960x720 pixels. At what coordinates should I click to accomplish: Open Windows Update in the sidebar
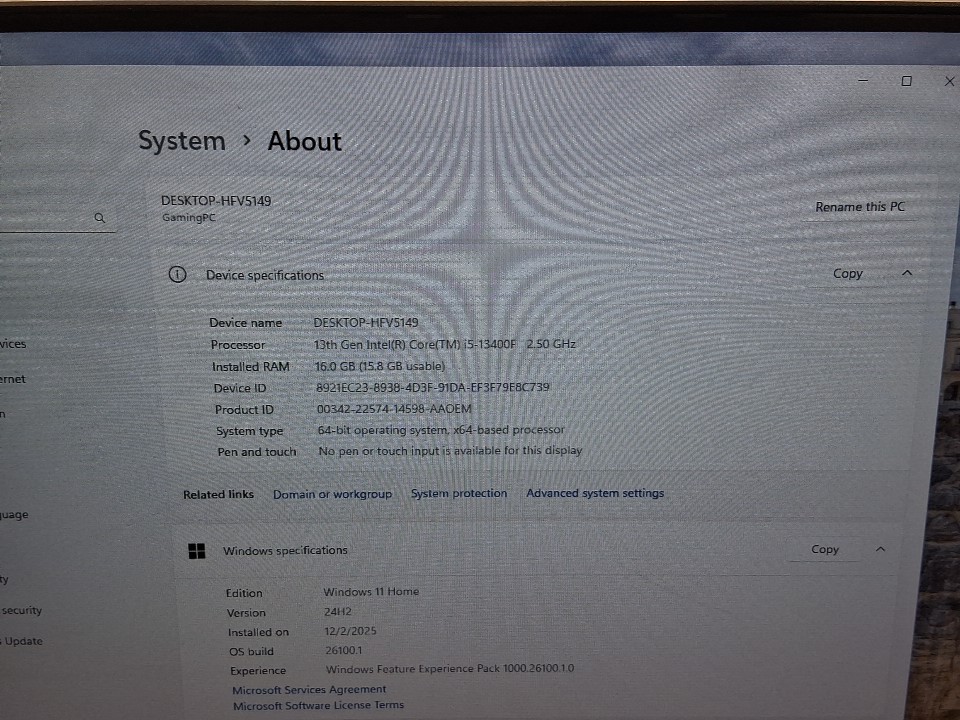[22, 641]
